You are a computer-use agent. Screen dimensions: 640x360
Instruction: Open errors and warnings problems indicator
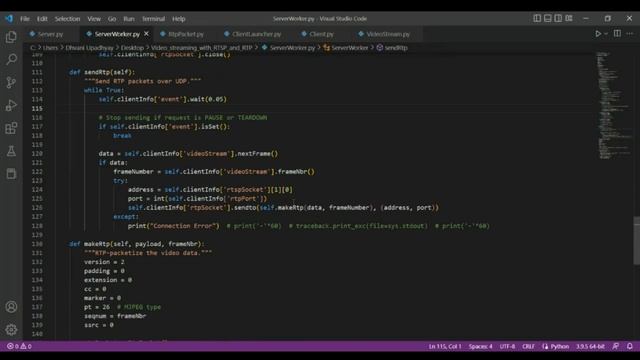tap(19, 347)
